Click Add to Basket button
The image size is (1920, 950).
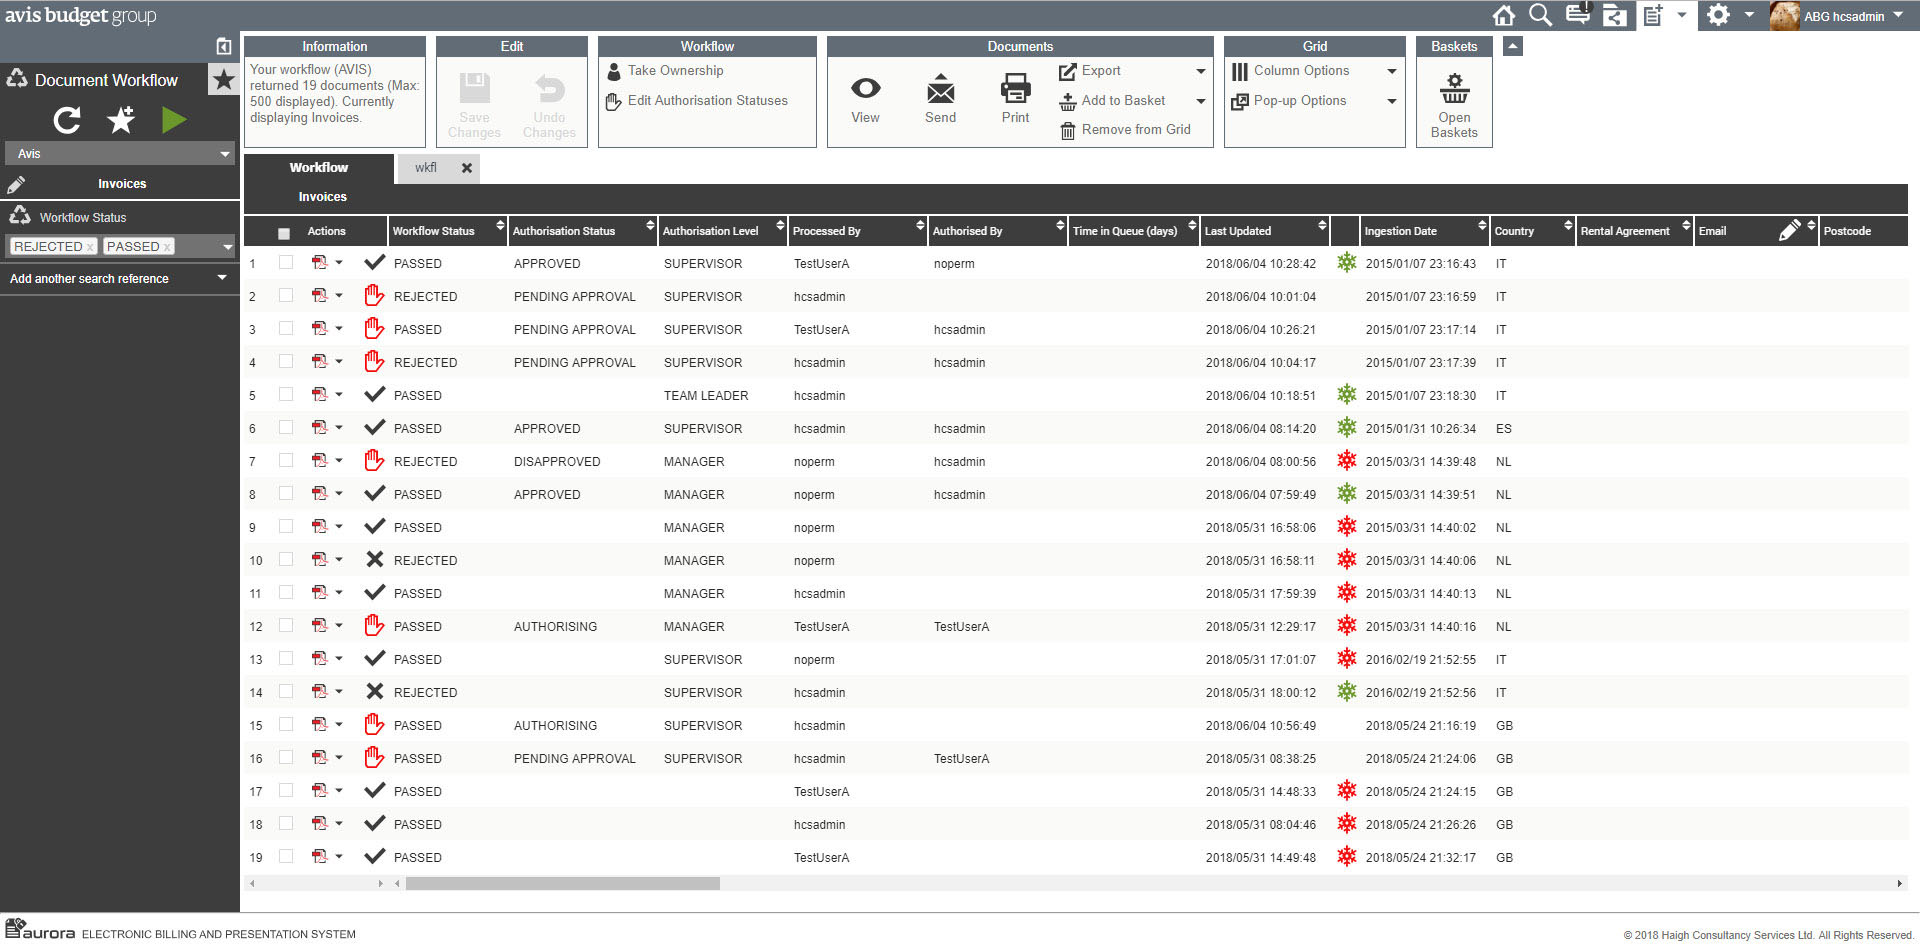coord(1123,101)
